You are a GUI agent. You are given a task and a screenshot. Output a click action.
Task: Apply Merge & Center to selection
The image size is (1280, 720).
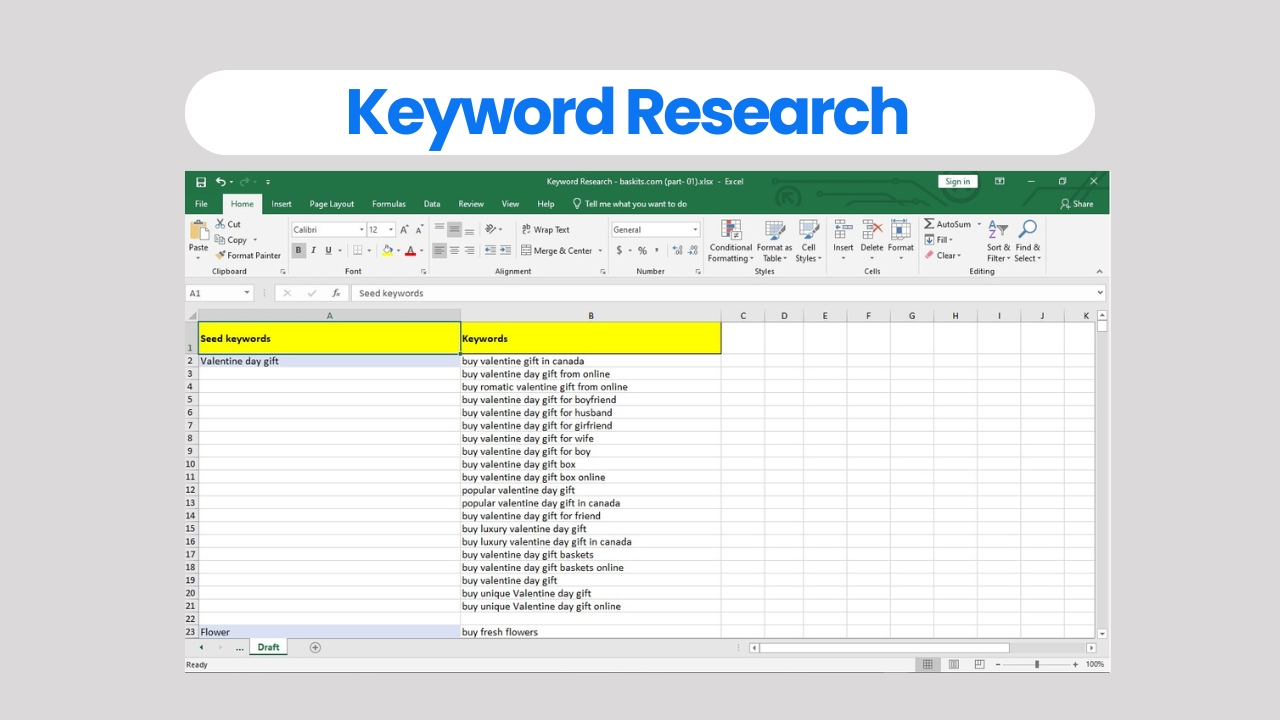(x=556, y=250)
